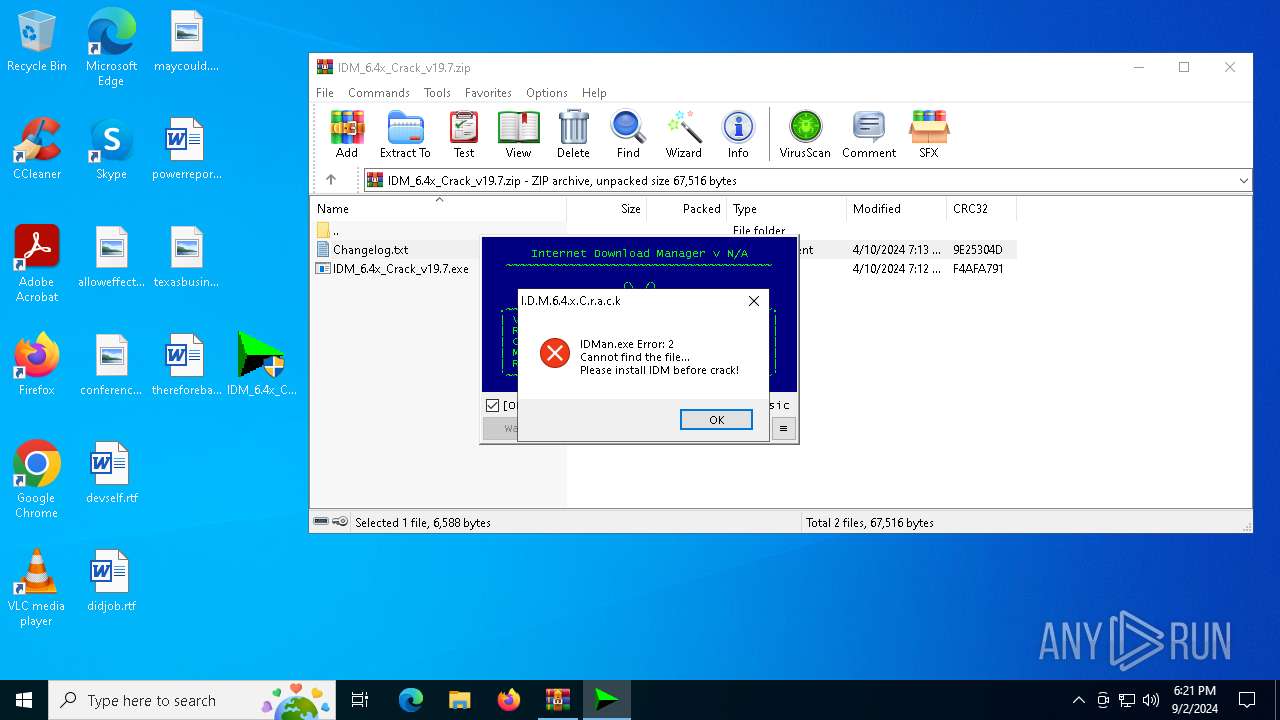Select the powerrepor... Word document icon
The width and height of the screenshot is (1280, 720).
186,149
